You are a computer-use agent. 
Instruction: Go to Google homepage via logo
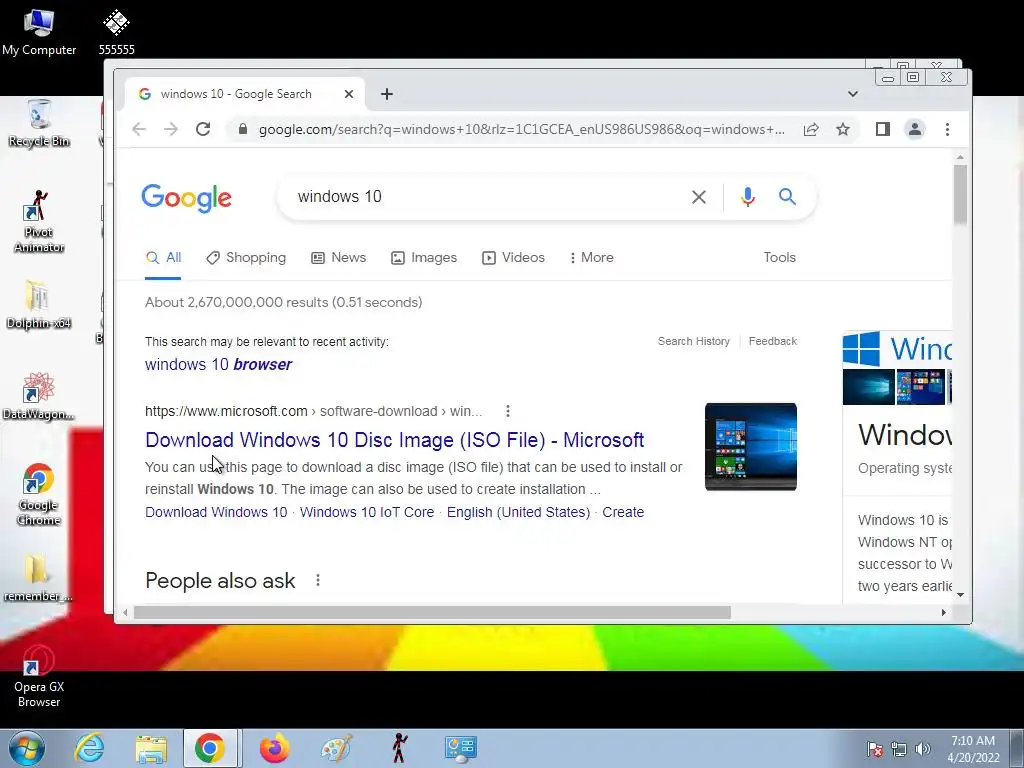pyautogui.click(x=187, y=197)
